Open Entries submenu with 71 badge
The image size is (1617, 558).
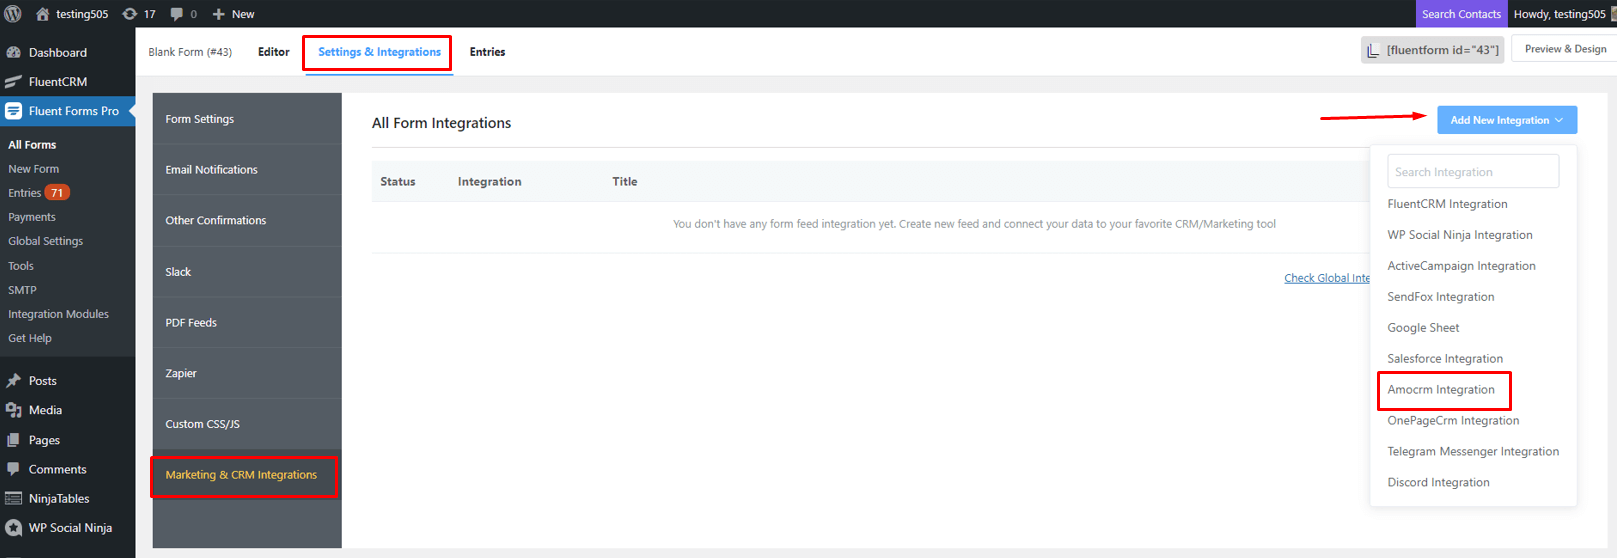pyautogui.click(x=39, y=193)
